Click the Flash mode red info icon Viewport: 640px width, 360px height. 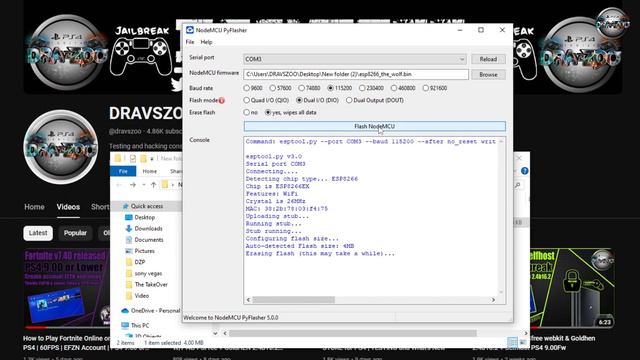tap(222, 100)
